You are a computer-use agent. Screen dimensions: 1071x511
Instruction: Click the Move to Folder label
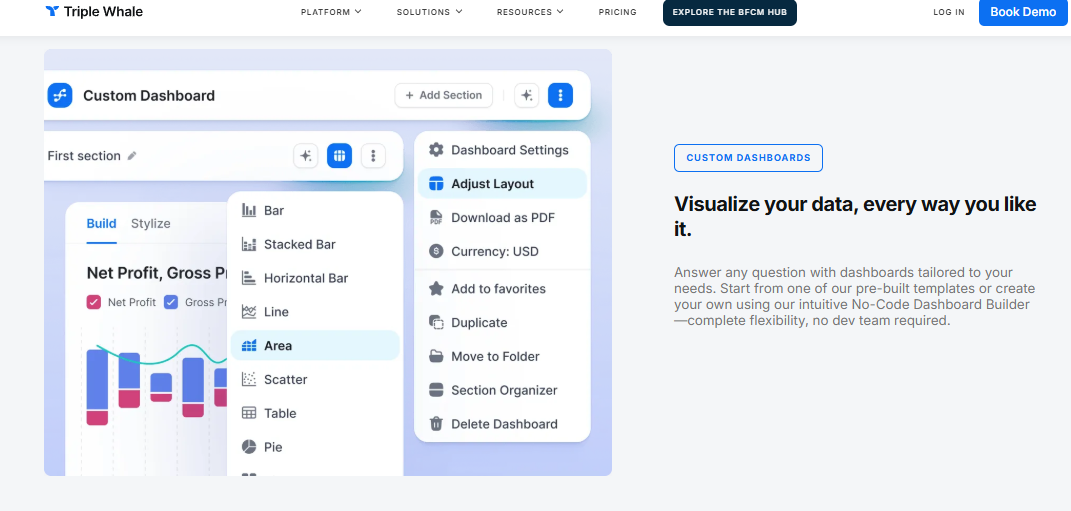tap(495, 357)
